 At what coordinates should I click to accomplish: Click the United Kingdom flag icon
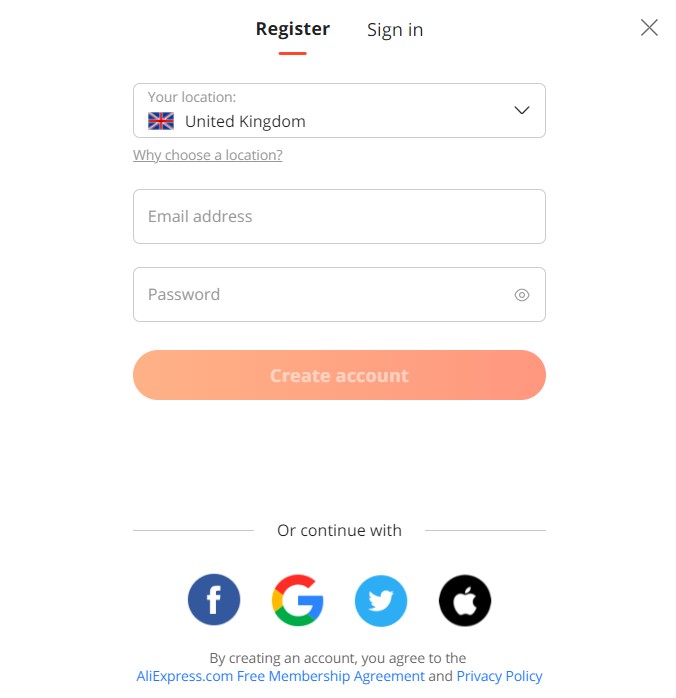(161, 121)
